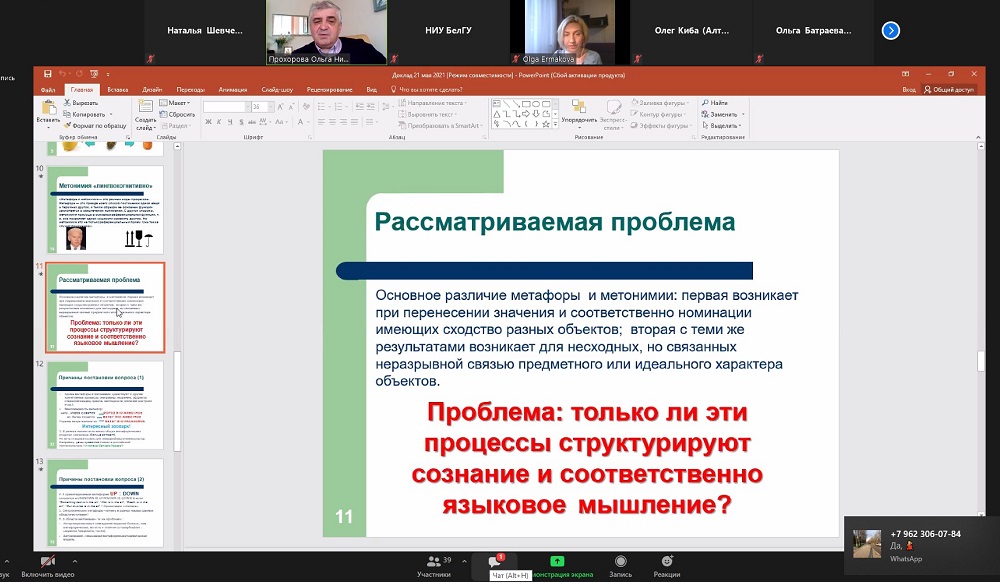Toggle italic formatting (К)
This screenshot has height=582, width=1000.
pos(218,120)
